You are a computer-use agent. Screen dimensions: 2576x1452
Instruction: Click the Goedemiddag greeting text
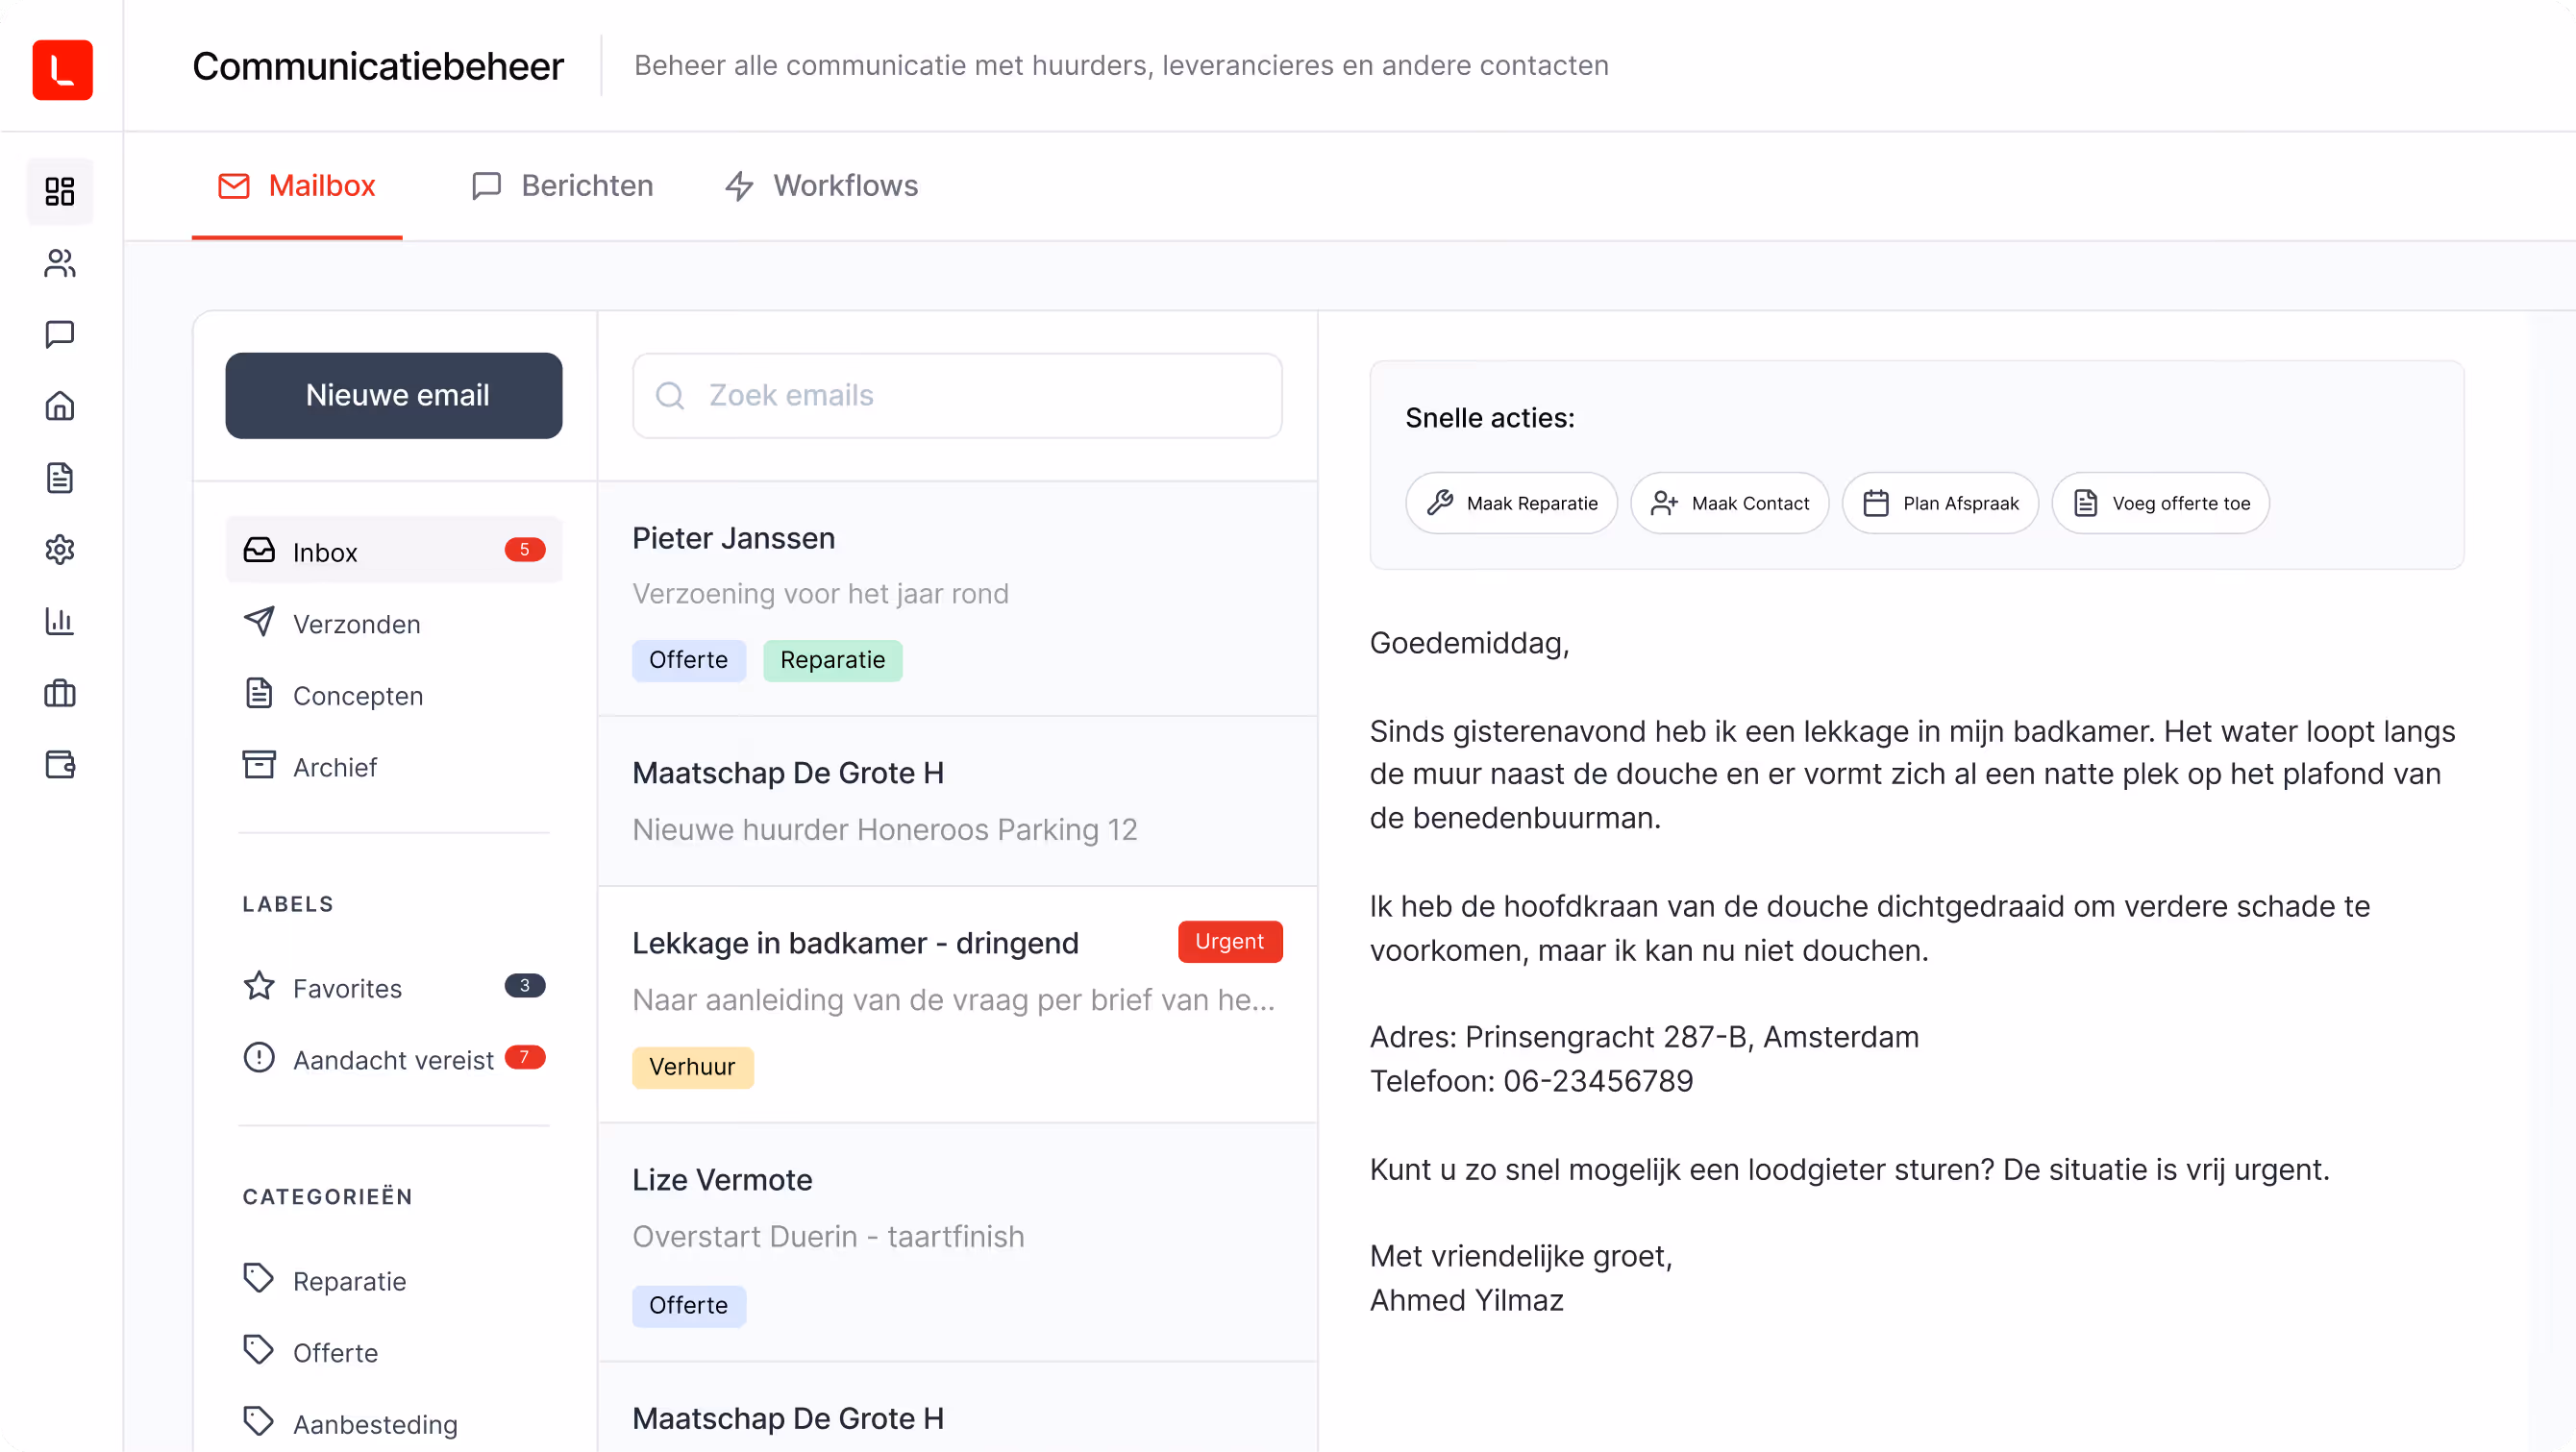point(1469,643)
